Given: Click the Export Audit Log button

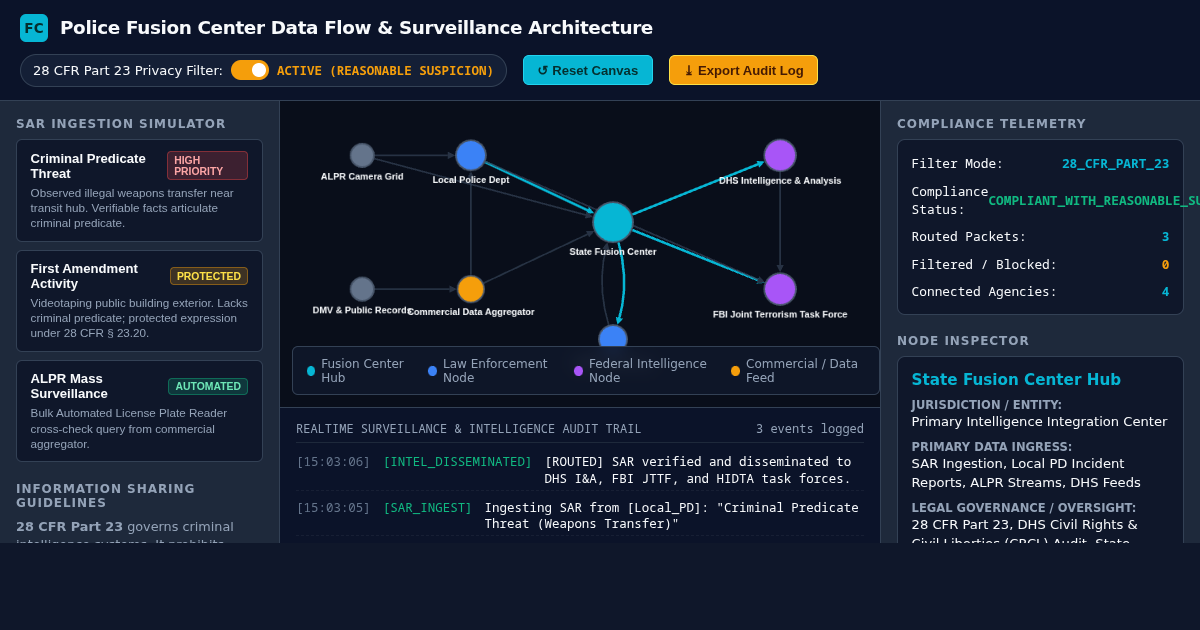Looking at the screenshot, I should pos(743,70).
